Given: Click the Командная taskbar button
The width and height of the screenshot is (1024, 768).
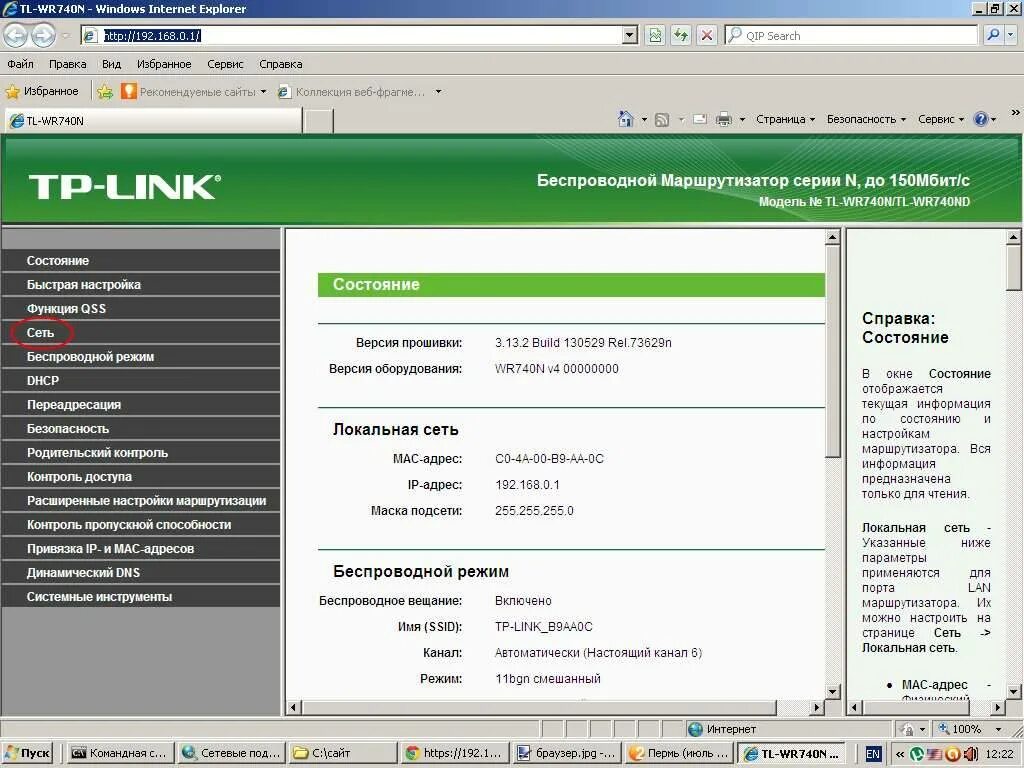Looking at the screenshot, I should (x=119, y=752).
